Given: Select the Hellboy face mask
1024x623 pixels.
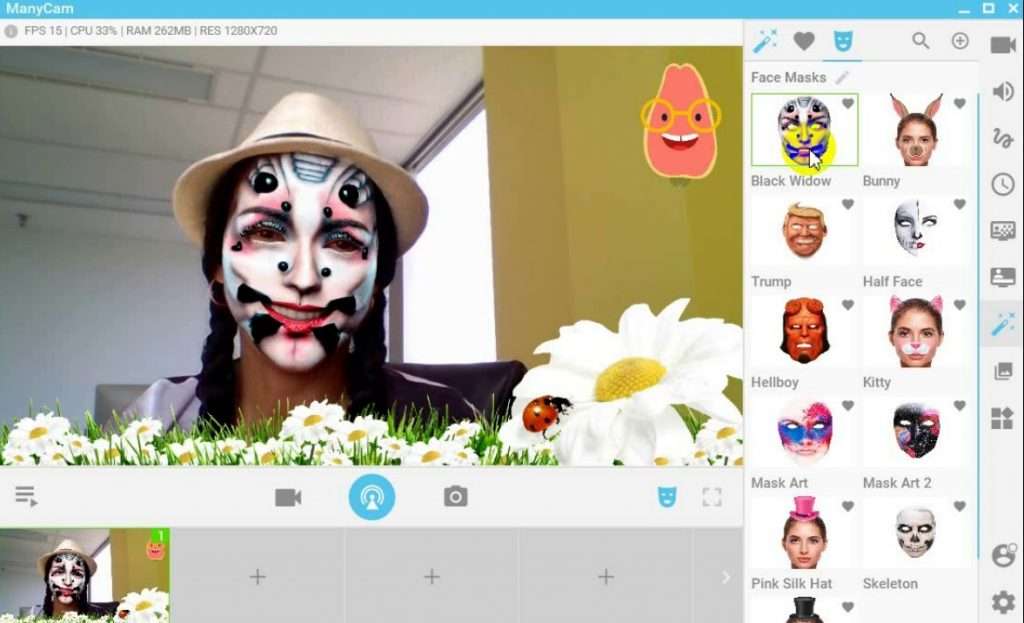Looking at the screenshot, I should pos(804,331).
